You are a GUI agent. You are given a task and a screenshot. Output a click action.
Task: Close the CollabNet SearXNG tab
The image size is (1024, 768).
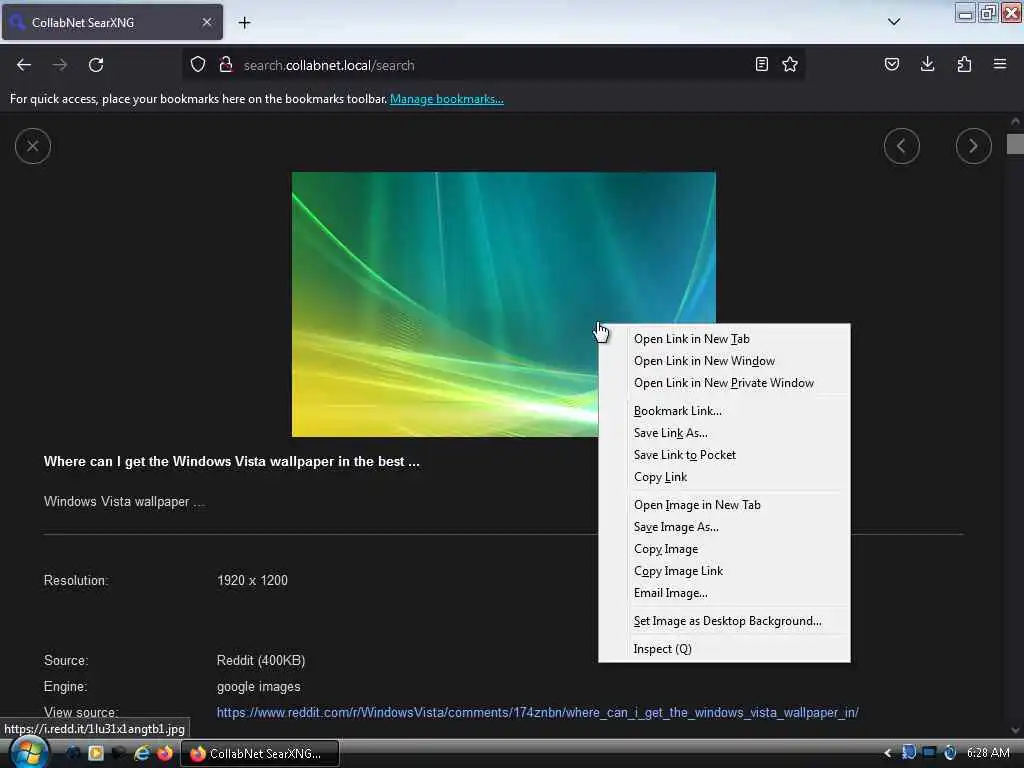point(207,22)
